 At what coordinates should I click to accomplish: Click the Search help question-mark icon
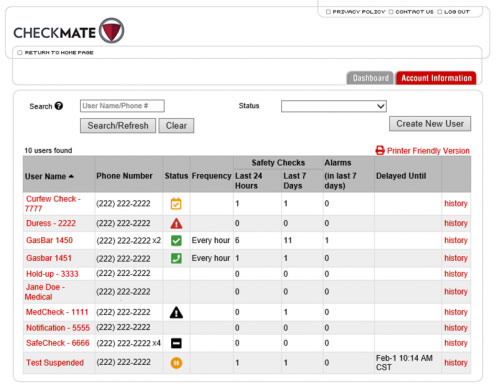59,106
